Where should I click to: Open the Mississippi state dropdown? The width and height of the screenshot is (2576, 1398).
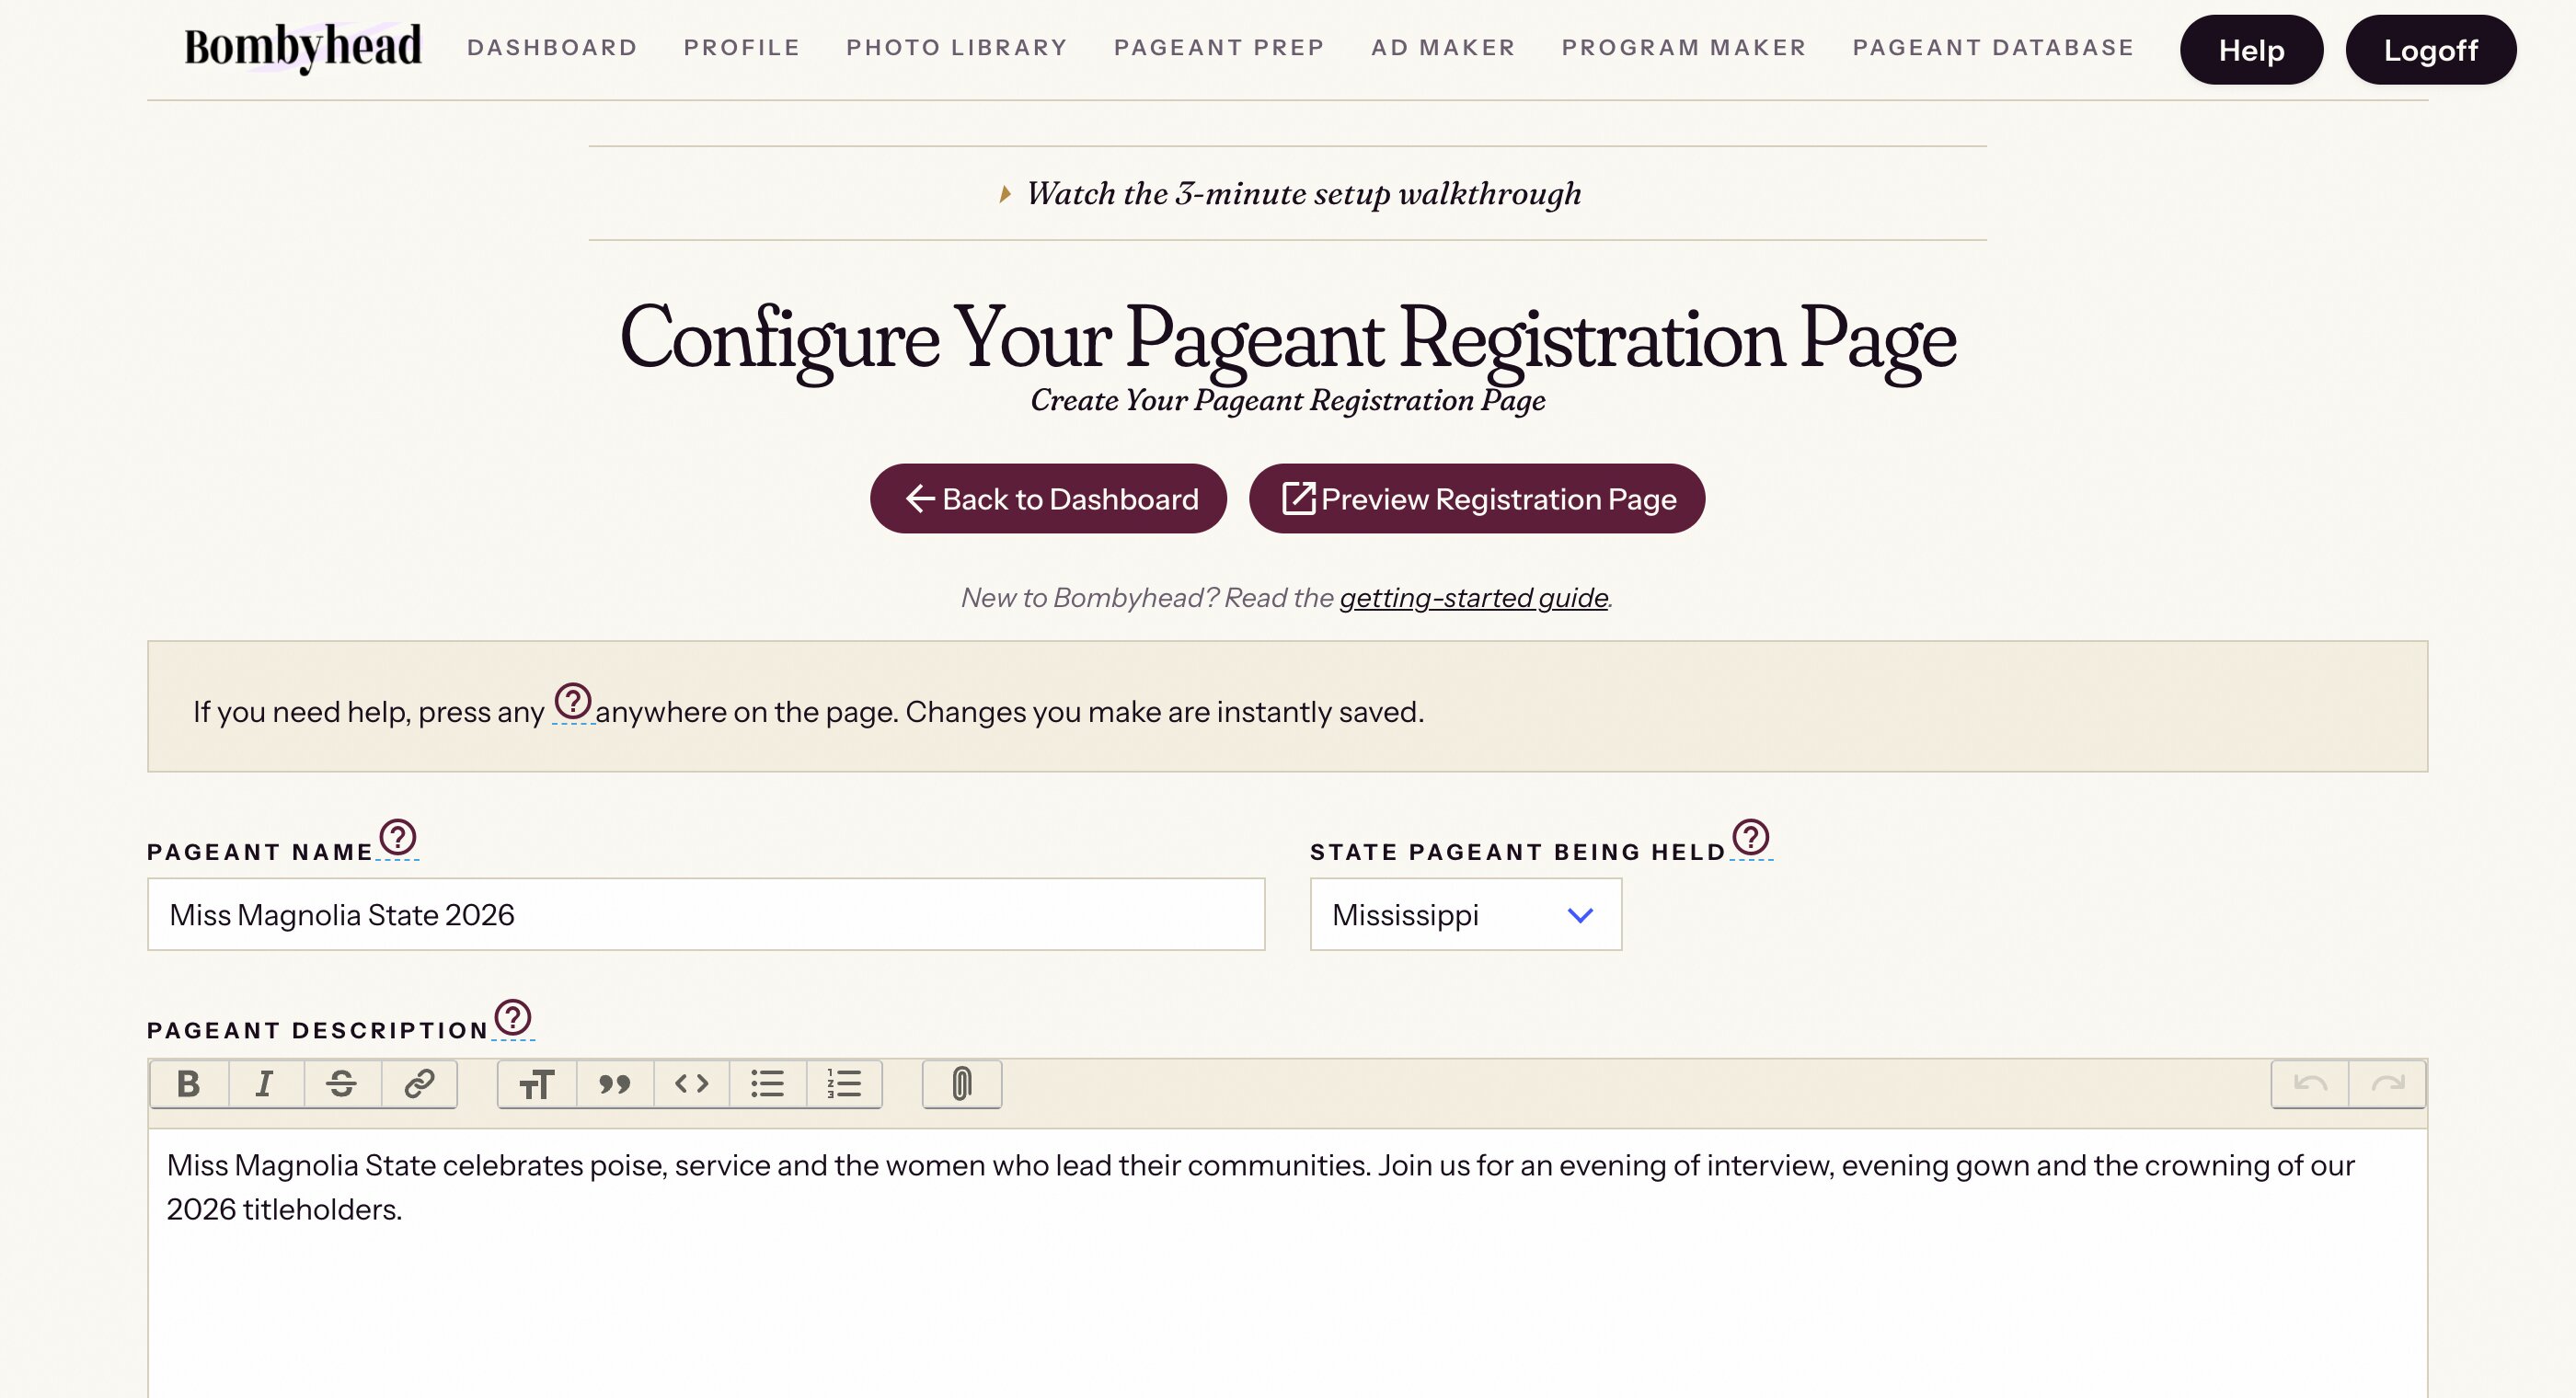1466,915
